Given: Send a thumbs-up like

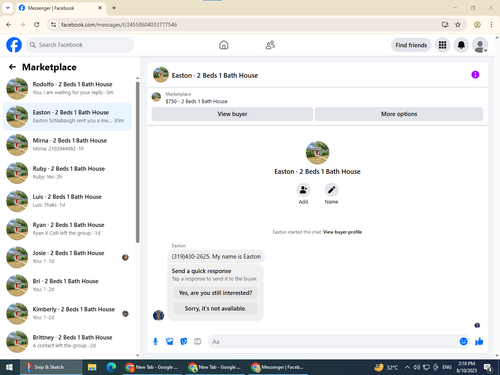Looking at the screenshot, I should point(479,341).
